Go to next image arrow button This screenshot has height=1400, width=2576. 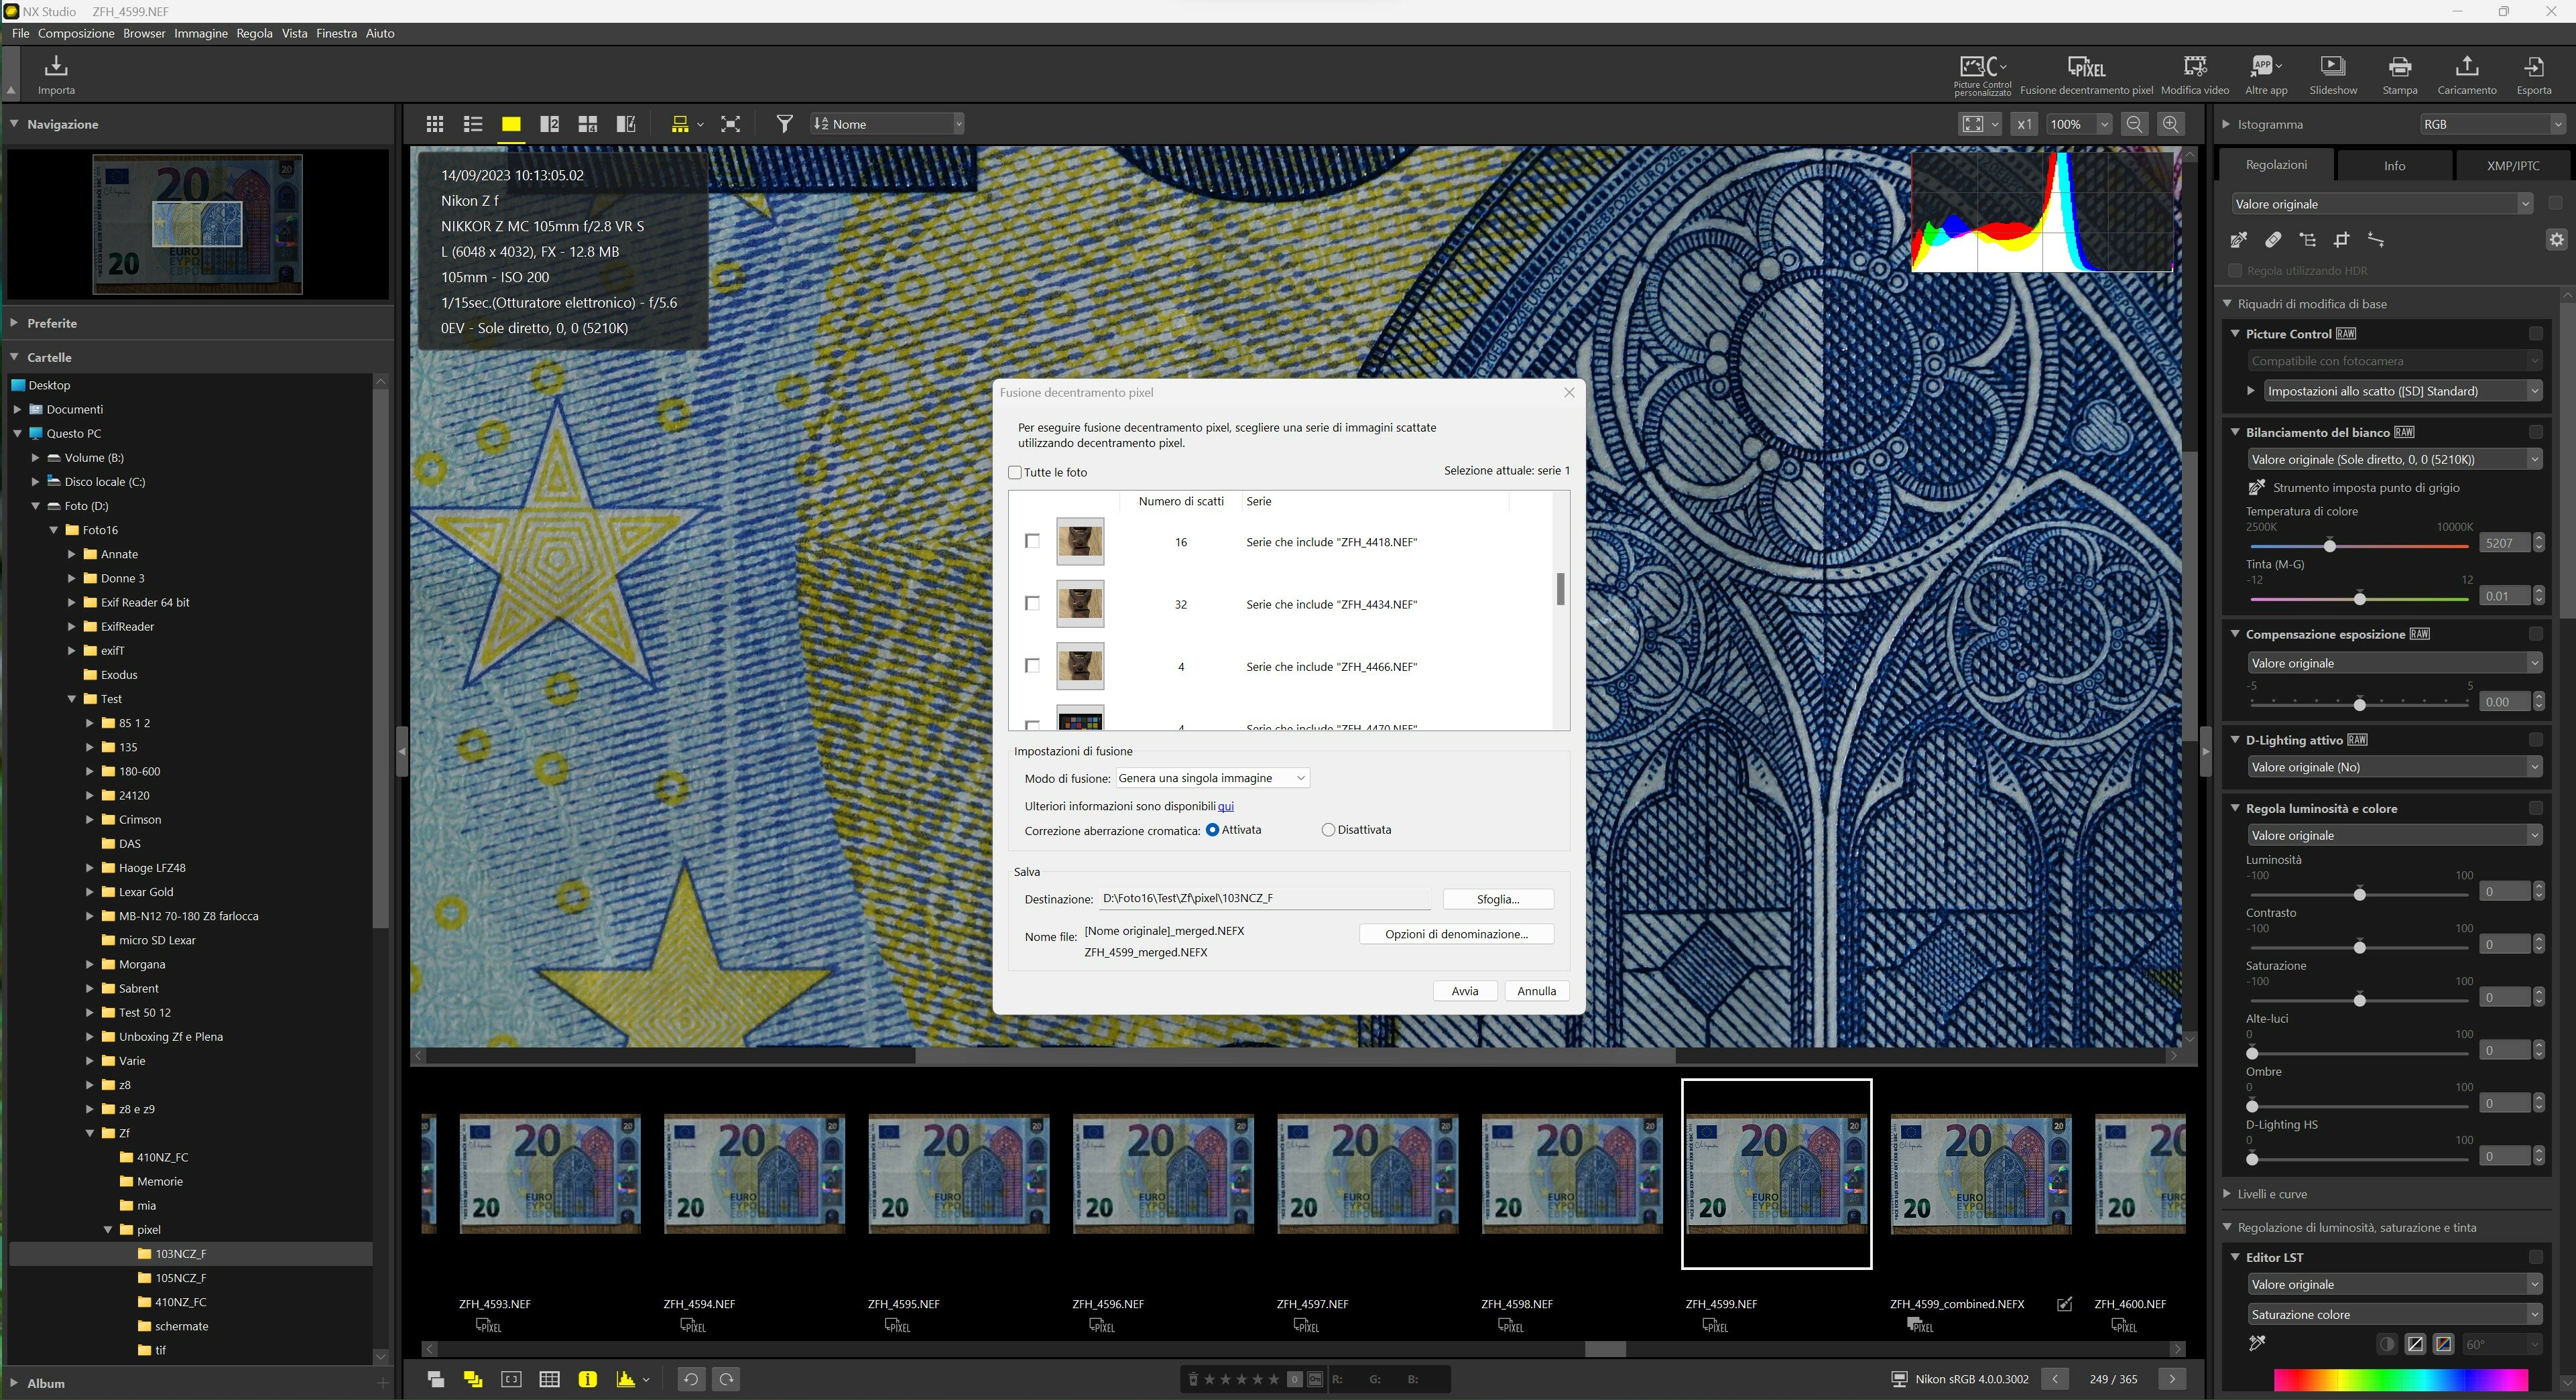point(2171,1379)
